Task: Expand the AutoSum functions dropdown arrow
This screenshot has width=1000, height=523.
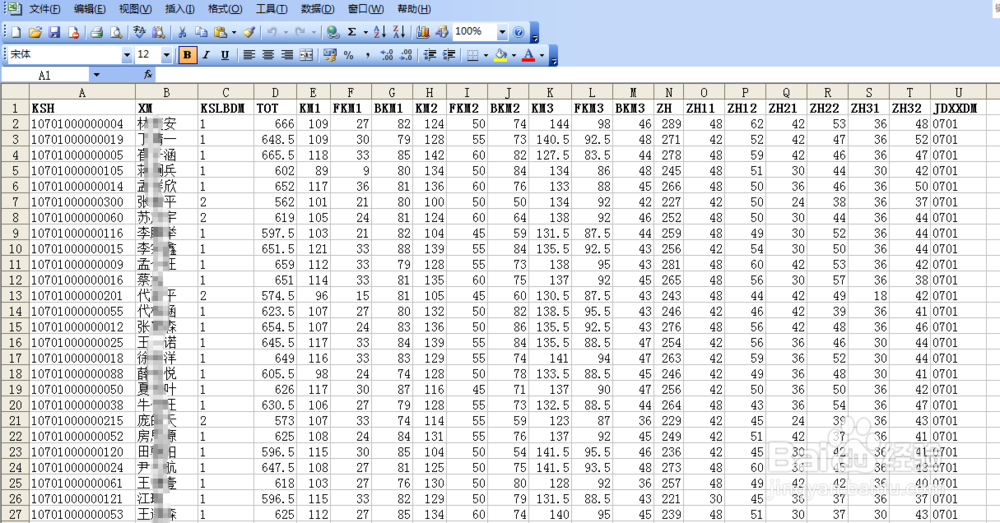Action: [365, 32]
